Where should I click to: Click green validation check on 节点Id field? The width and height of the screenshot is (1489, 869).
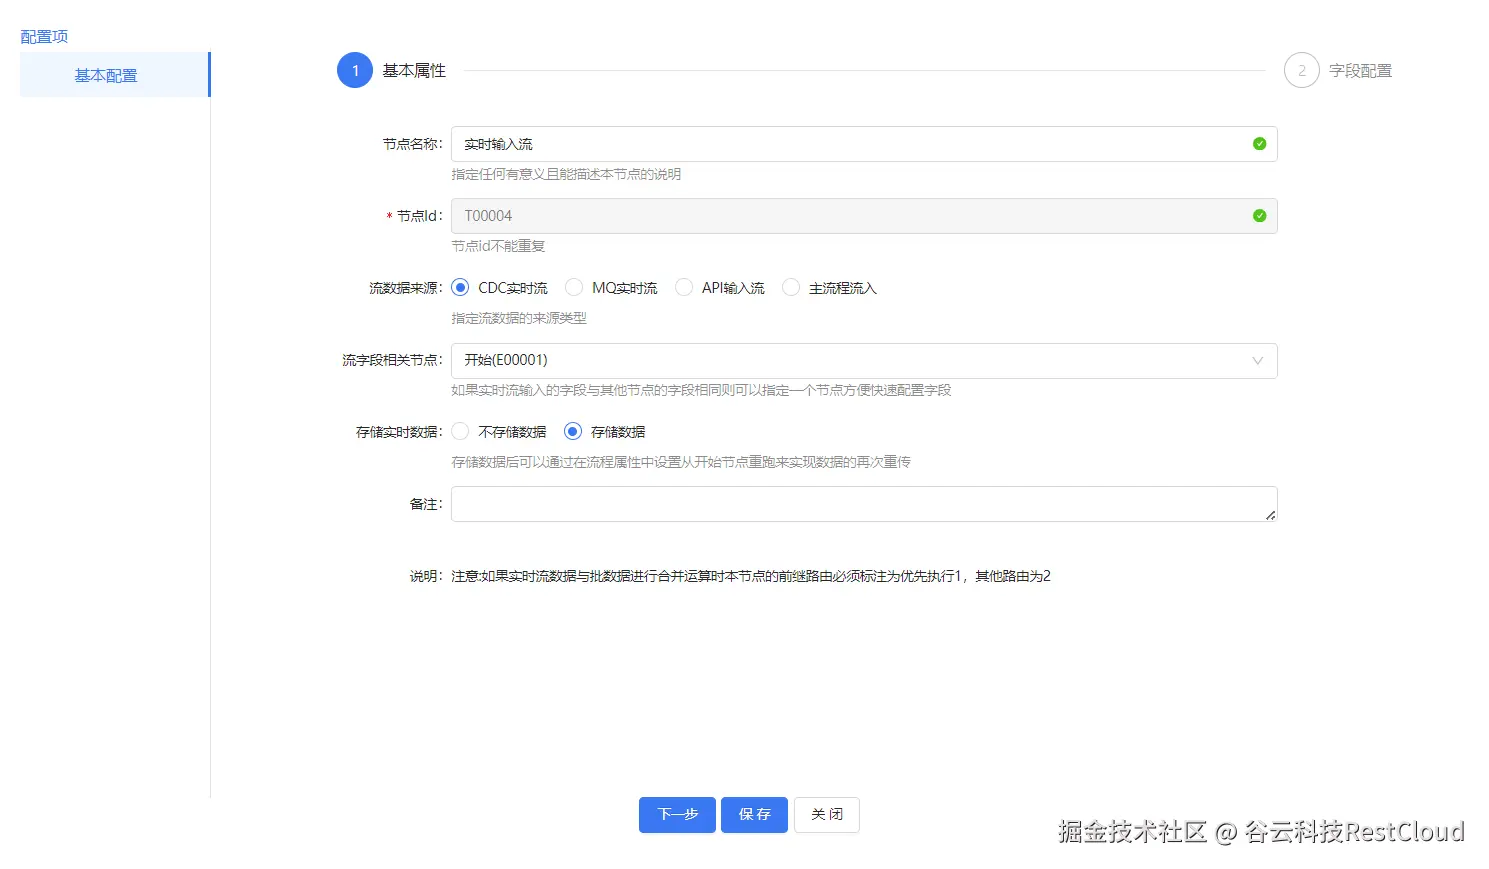coord(1259,216)
